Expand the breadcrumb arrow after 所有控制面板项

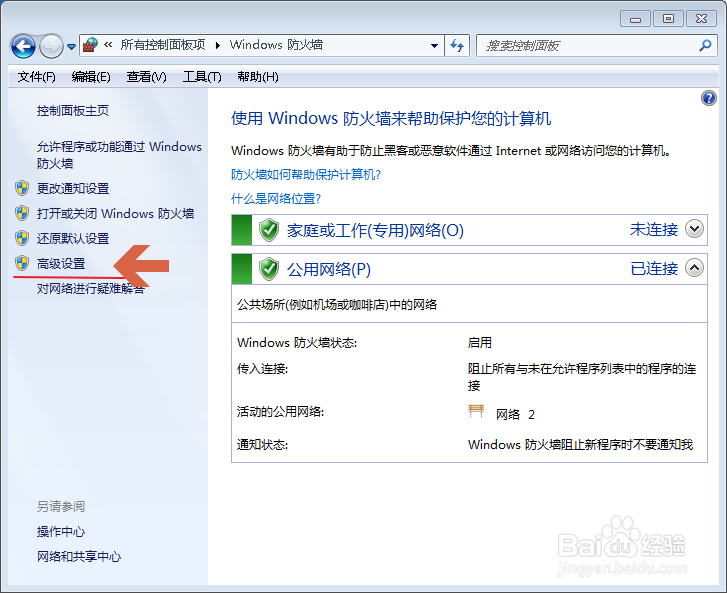pyautogui.click(x=217, y=45)
